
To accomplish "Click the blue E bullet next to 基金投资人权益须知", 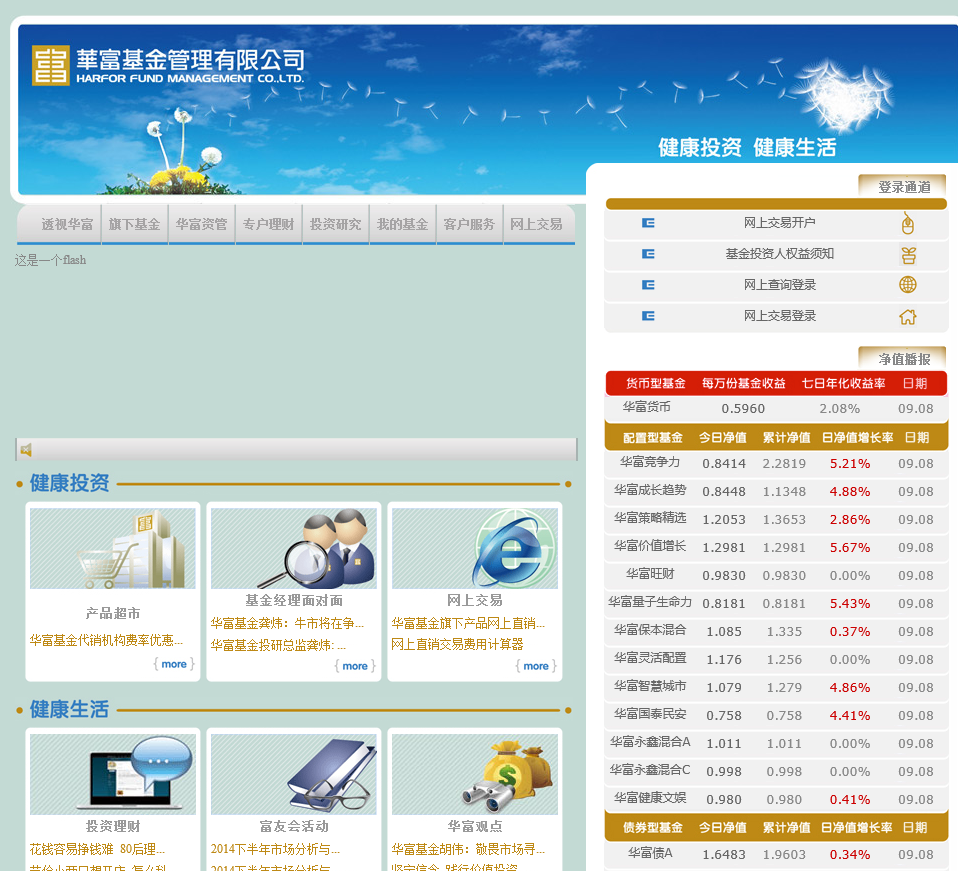I will pyautogui.click(x=648, y=254).
